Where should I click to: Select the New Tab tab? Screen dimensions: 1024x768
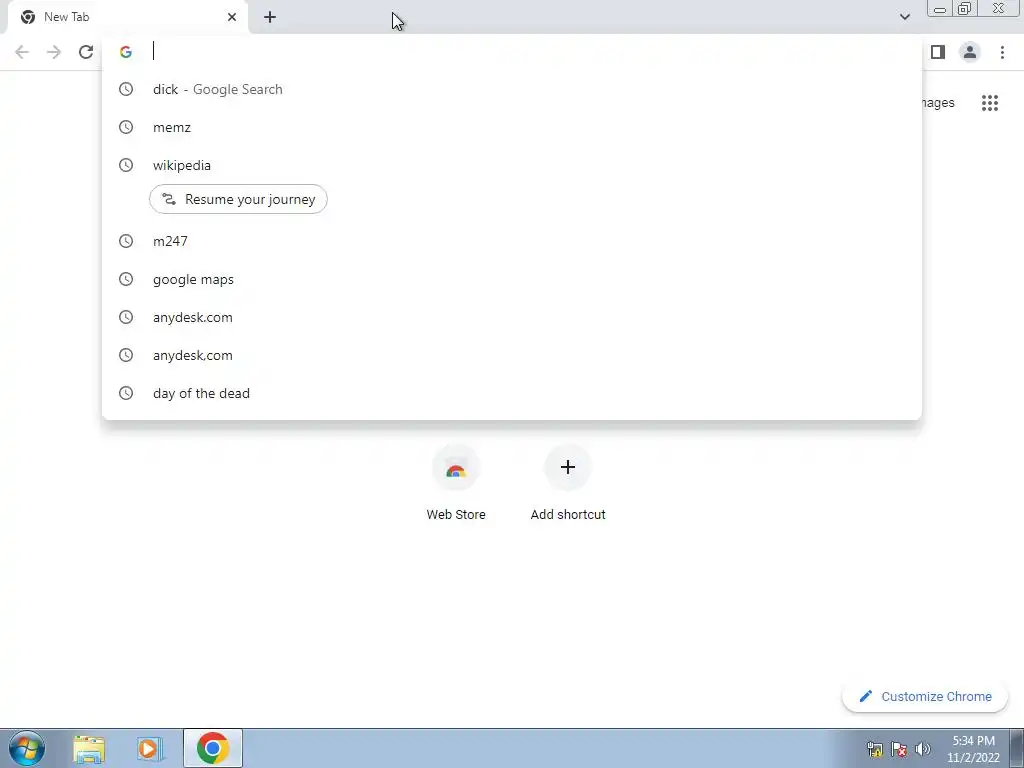coord(127,17)
